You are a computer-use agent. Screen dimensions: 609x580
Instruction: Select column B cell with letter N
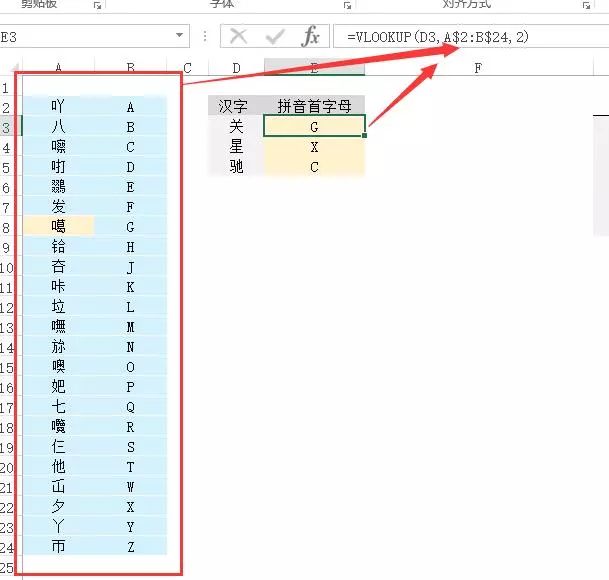130,347
